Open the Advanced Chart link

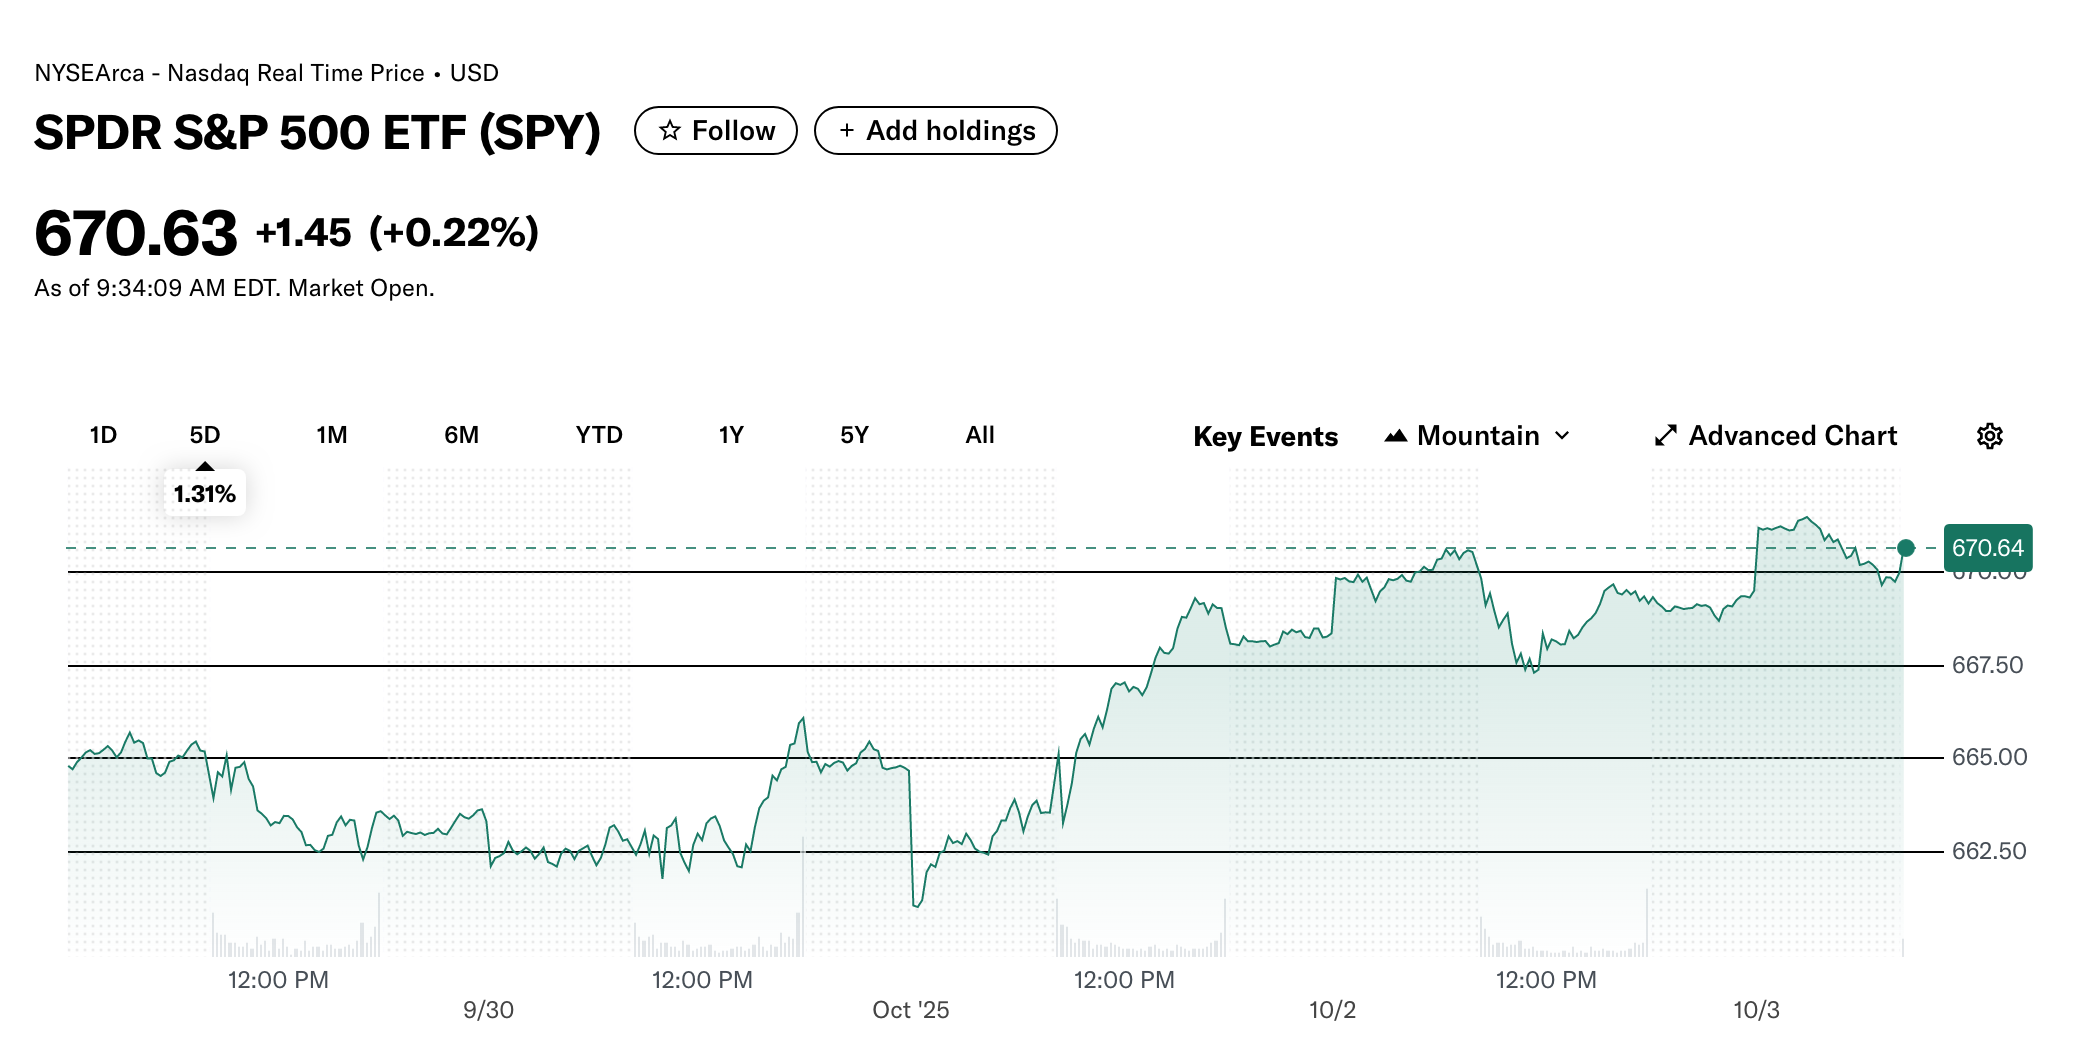click(1792, 436)
